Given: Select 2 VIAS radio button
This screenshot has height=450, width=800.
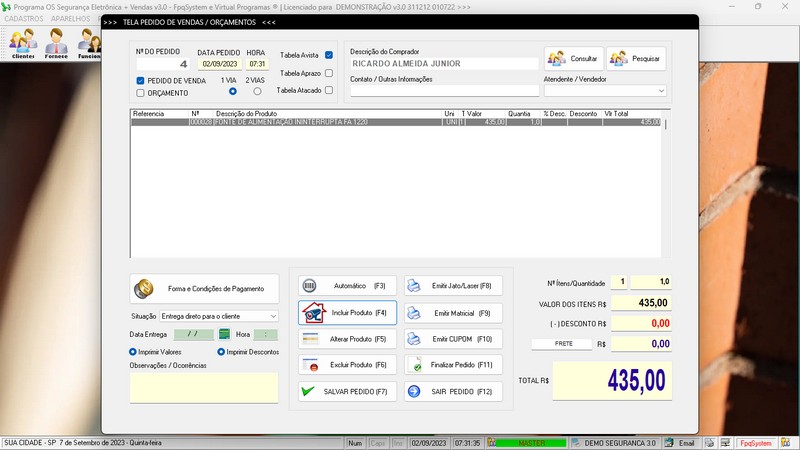Looking at the screenshot, I should pos(257,91).
